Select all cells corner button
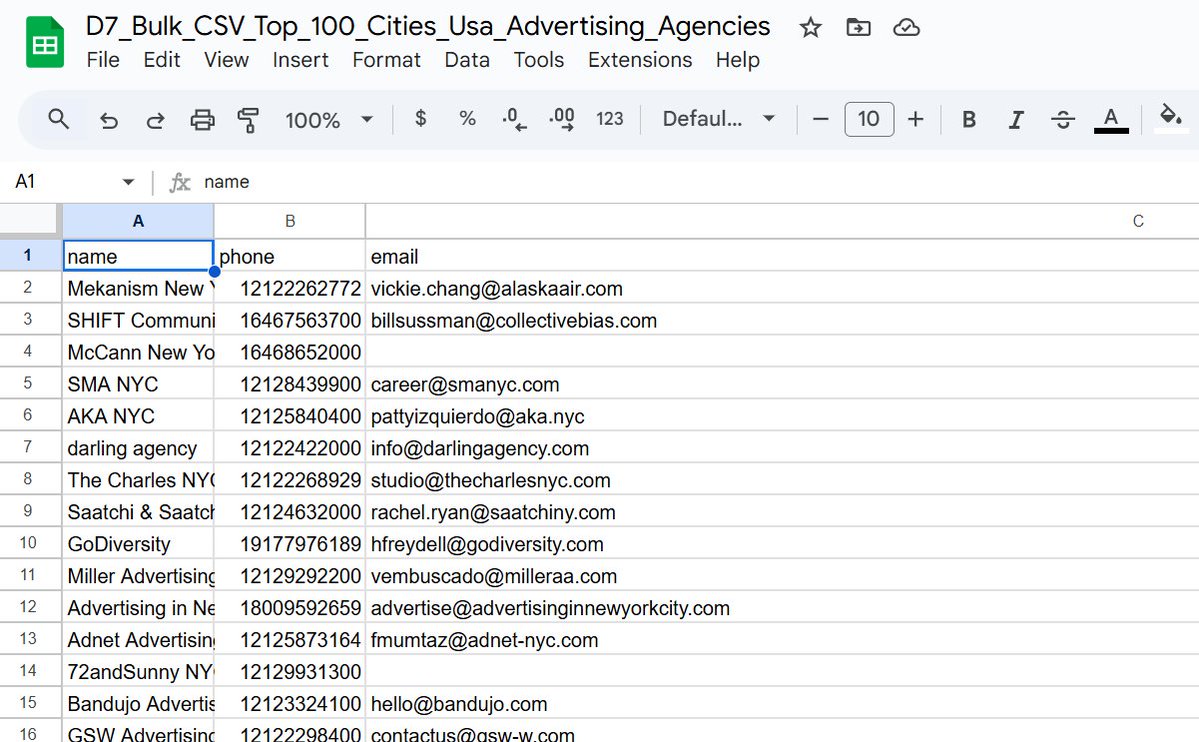The image size is (1199, 742). coord(29,221)
